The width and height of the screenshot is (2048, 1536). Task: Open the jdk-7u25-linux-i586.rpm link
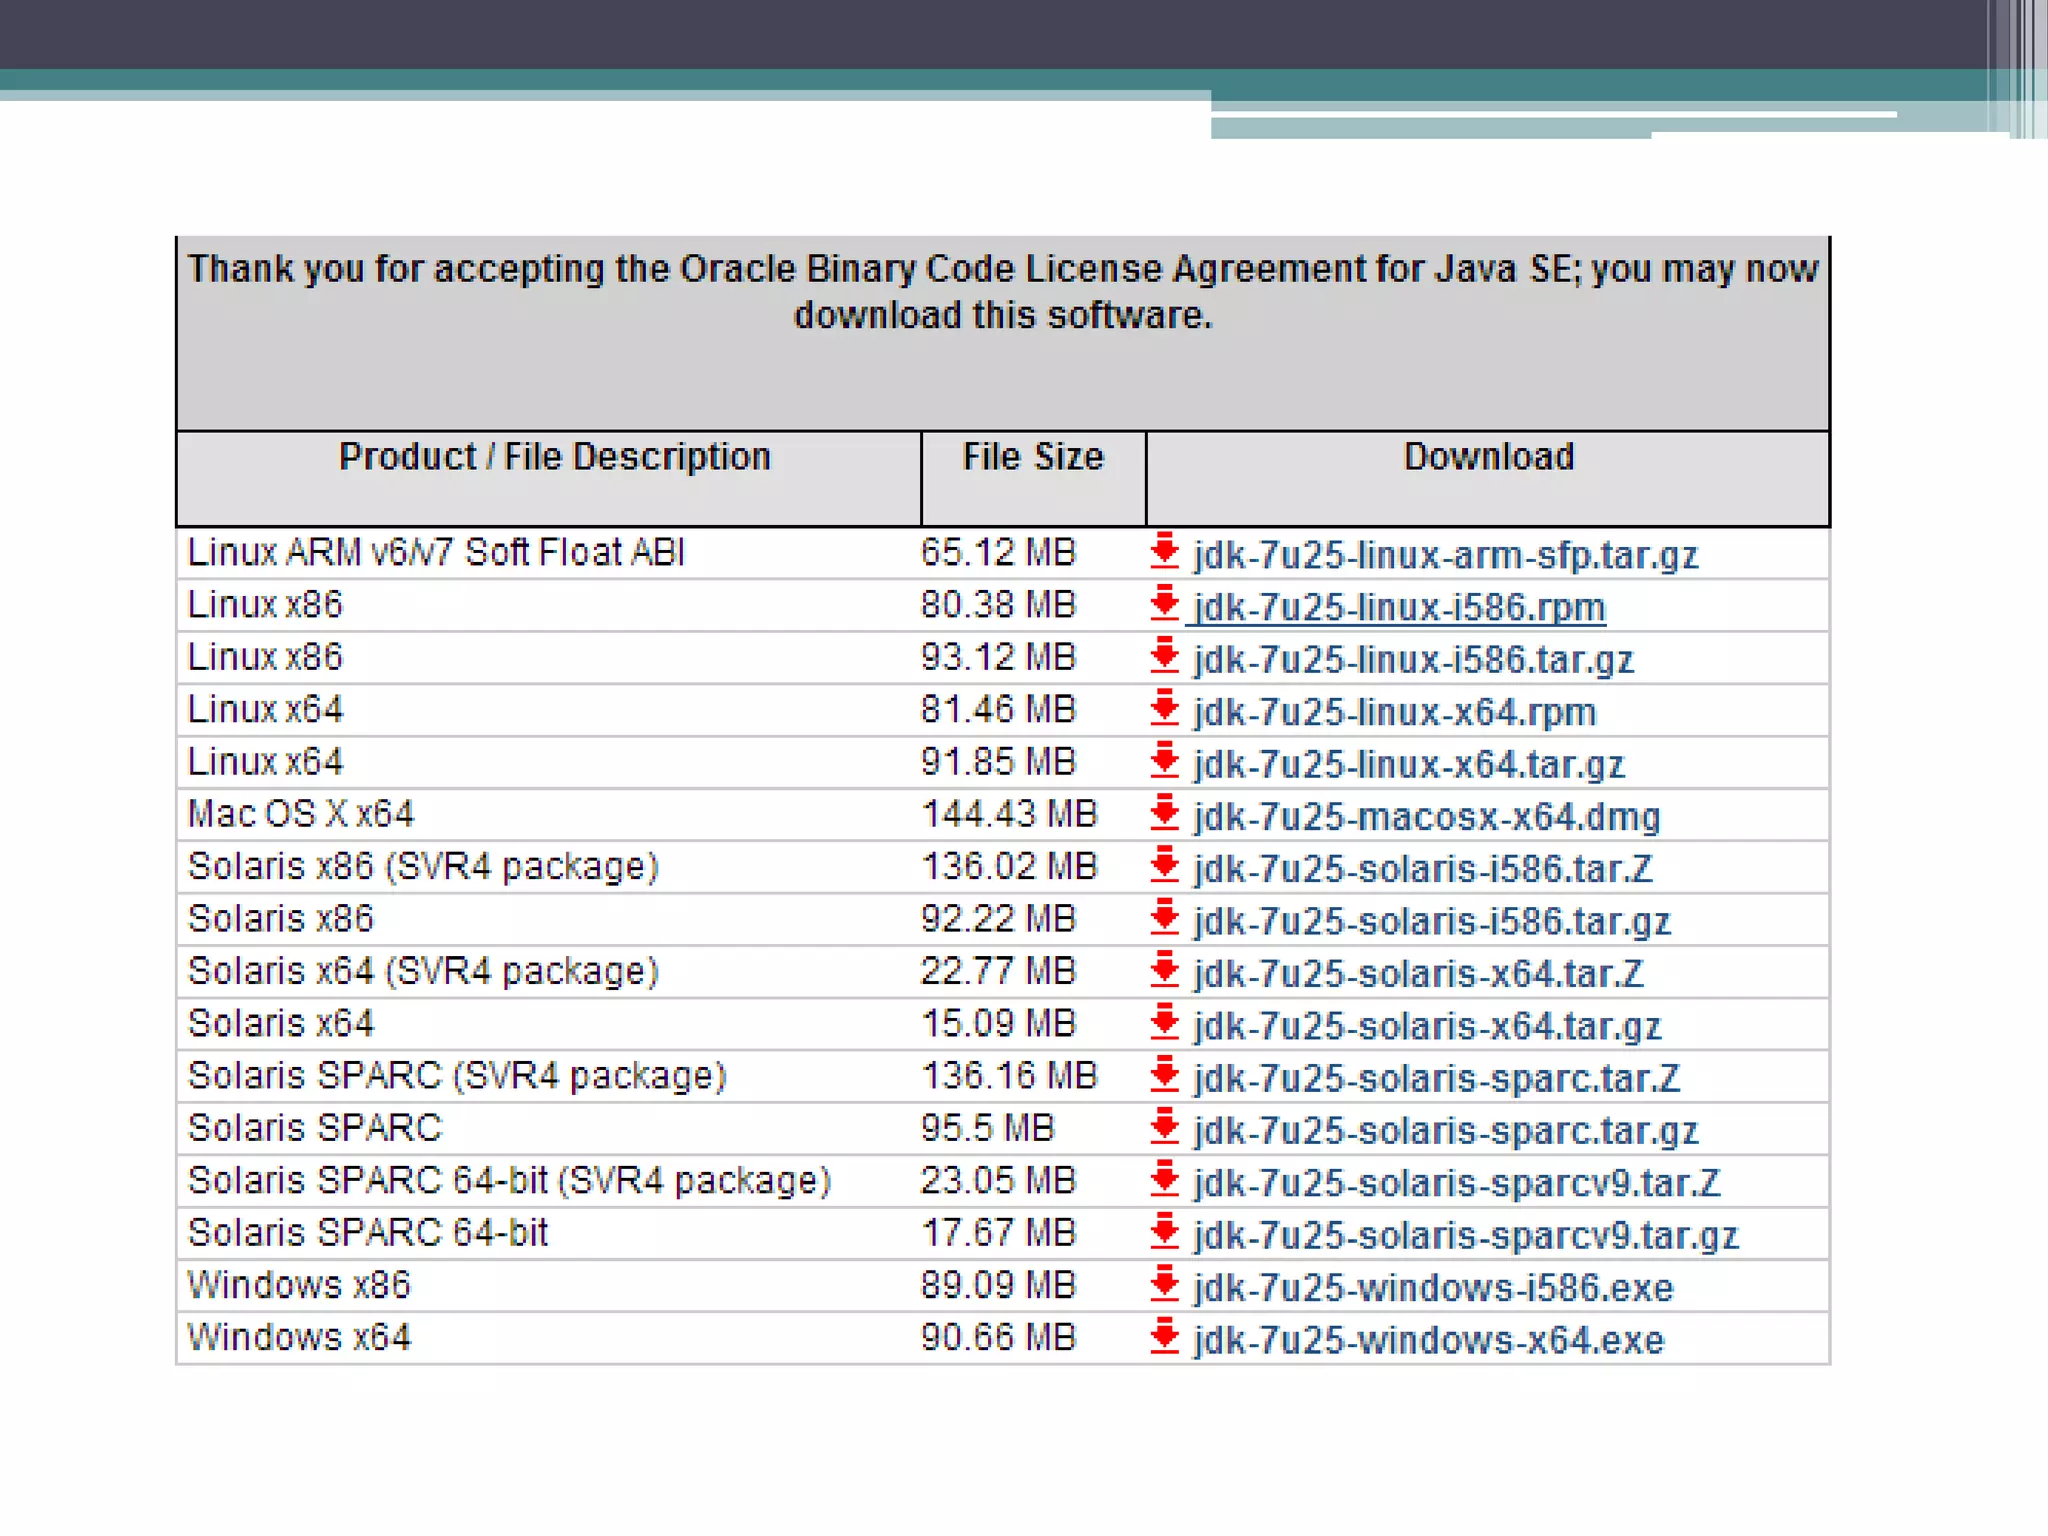1399,608
